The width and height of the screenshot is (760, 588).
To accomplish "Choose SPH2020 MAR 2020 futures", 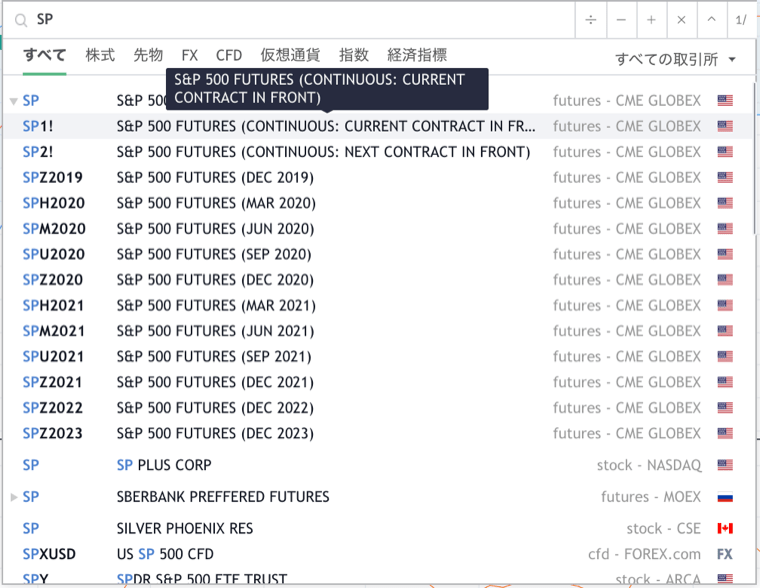I will coord(378,203).
